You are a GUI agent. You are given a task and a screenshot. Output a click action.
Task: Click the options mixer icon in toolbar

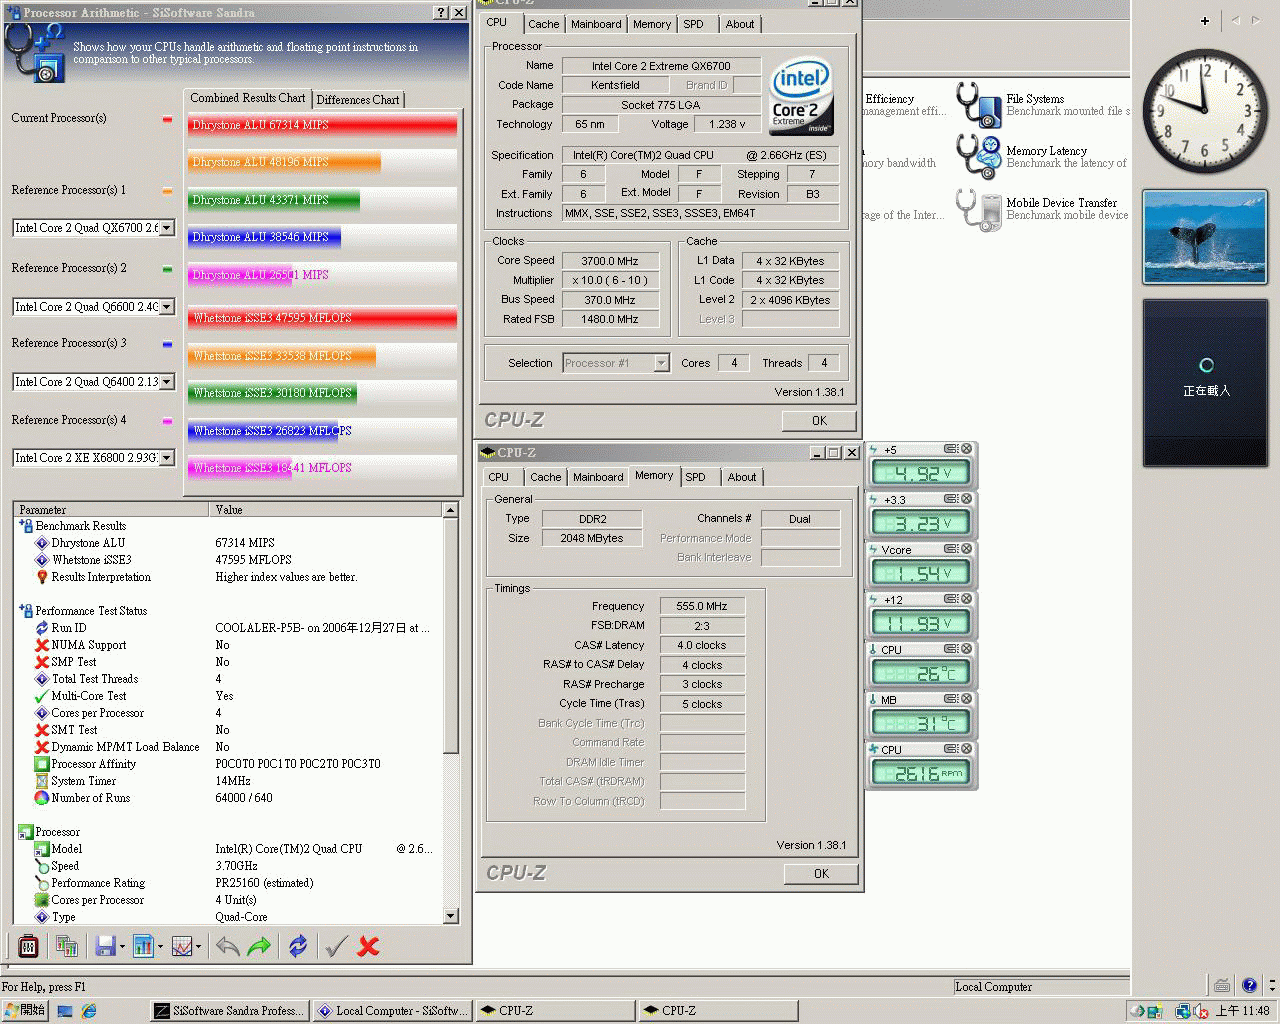tap(28, 946)
